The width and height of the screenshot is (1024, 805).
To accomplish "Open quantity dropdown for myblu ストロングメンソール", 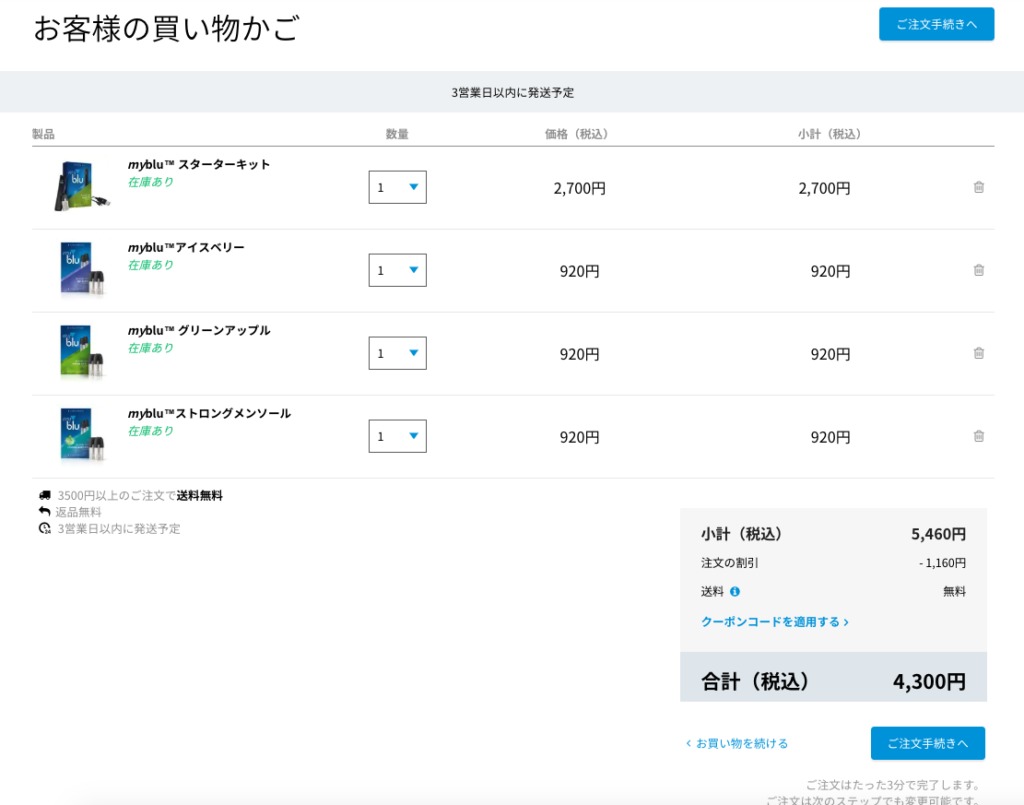I will 397,436.
